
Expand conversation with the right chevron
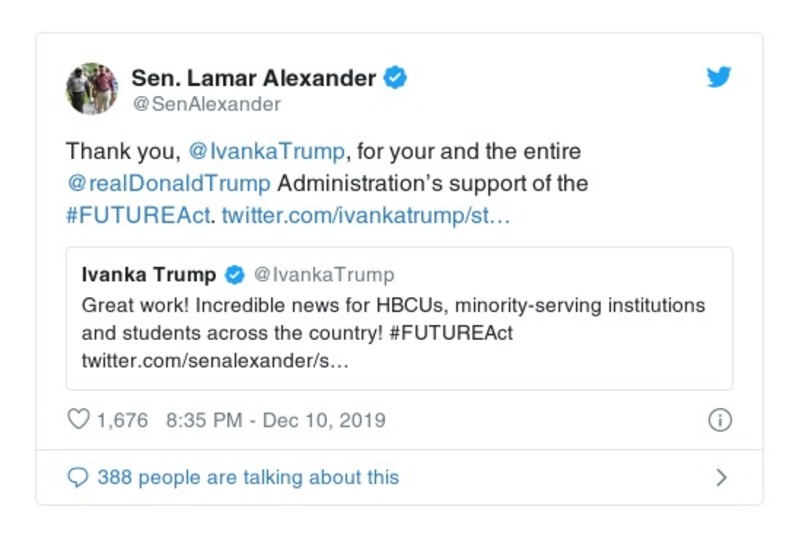pos(721,478)
